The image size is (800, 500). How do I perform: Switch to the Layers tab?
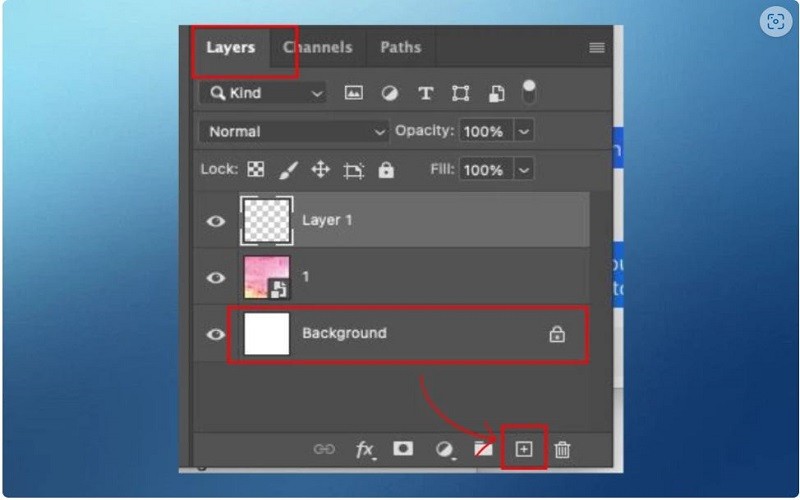(x=231, y=47)
